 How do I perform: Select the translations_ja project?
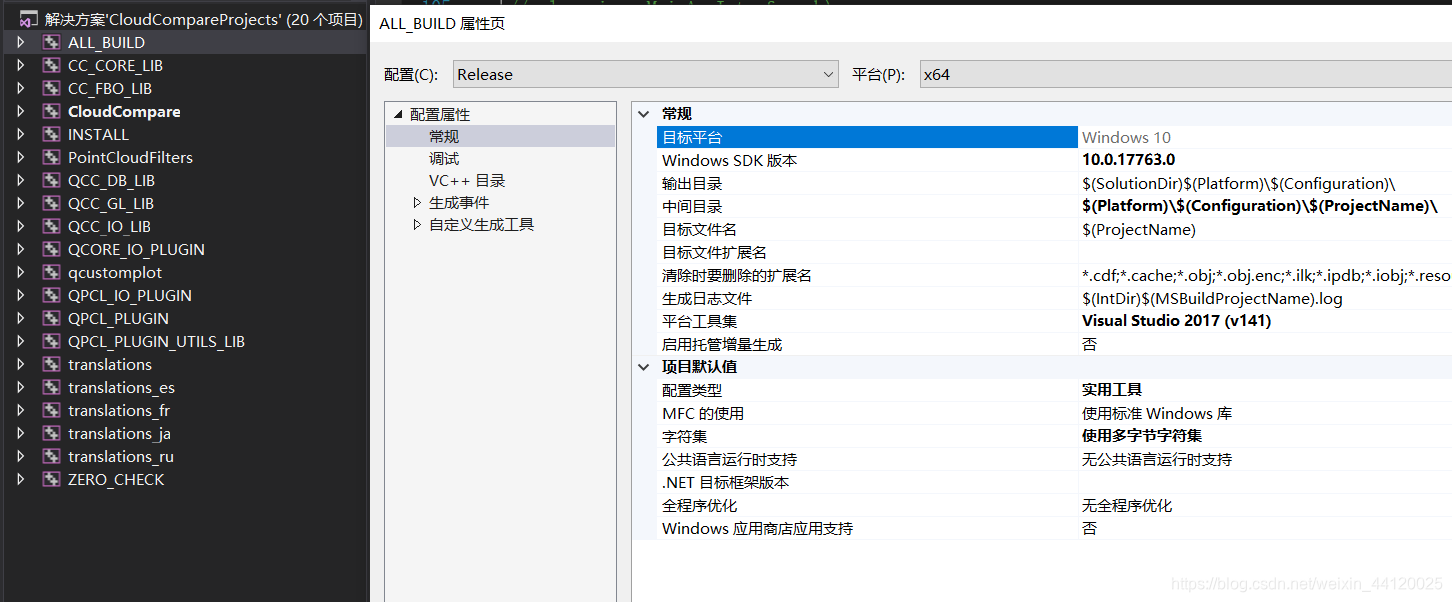(x=119, y=433)
